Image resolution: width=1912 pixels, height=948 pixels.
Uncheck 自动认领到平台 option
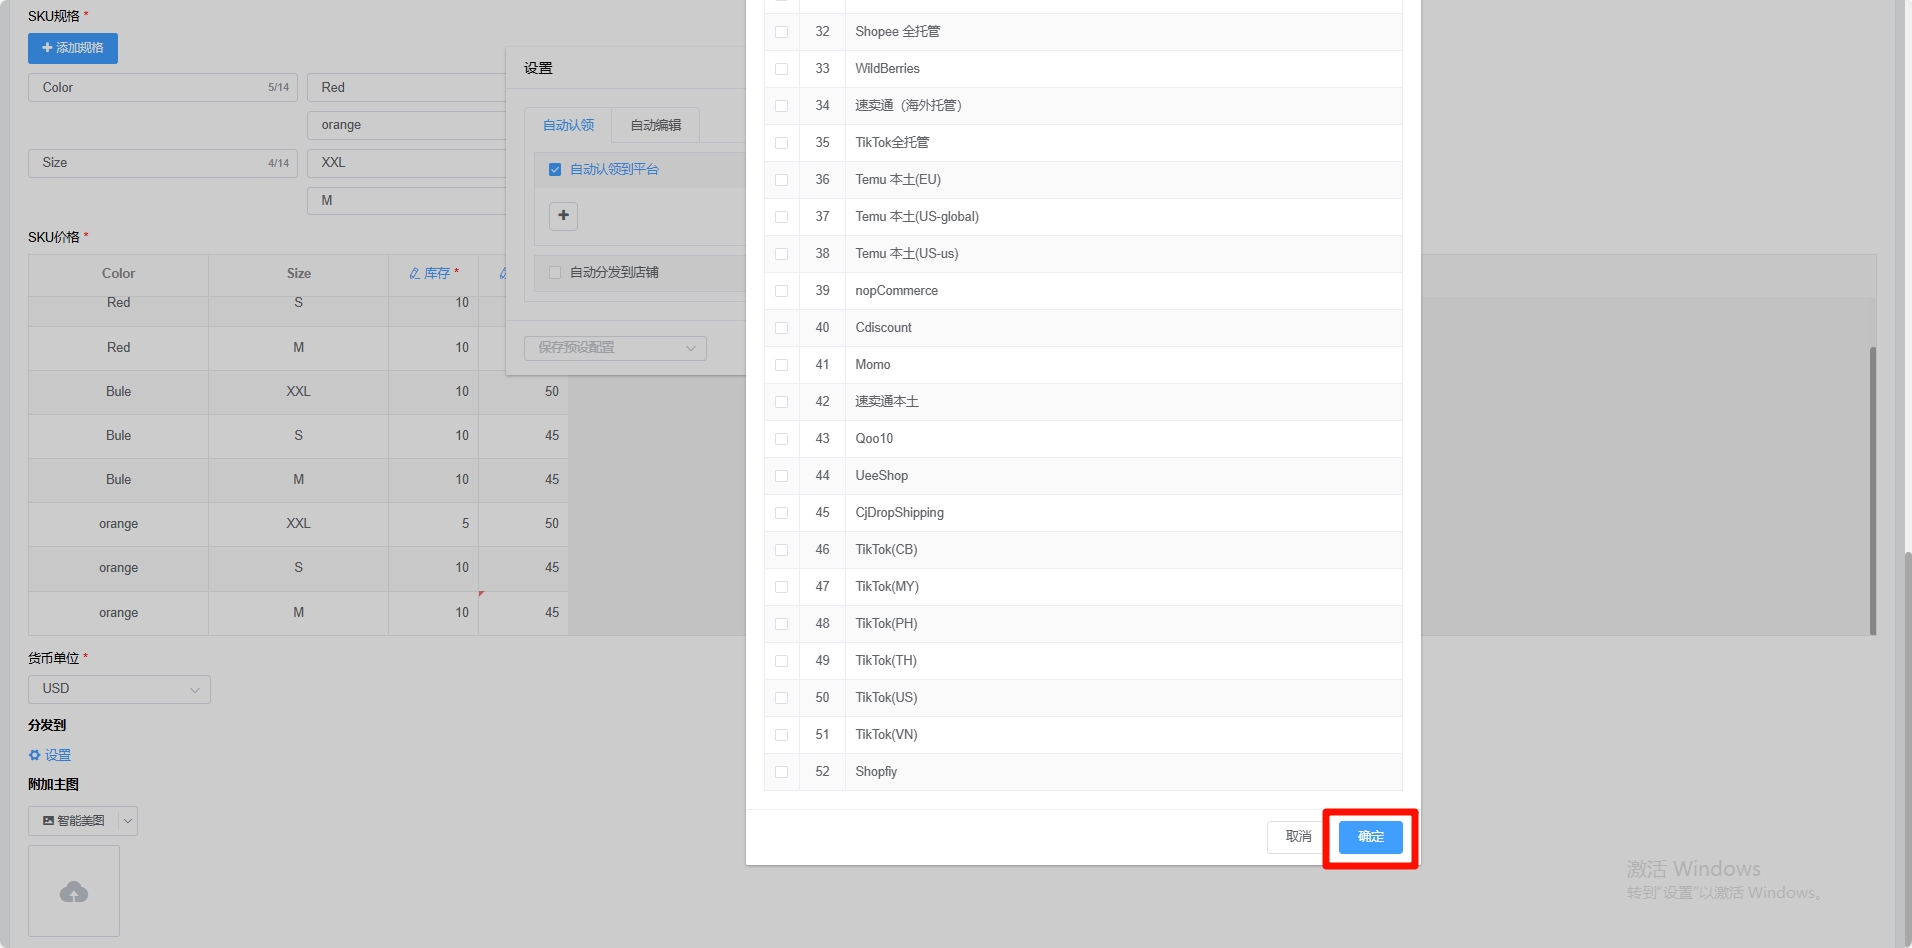point(555,170)
